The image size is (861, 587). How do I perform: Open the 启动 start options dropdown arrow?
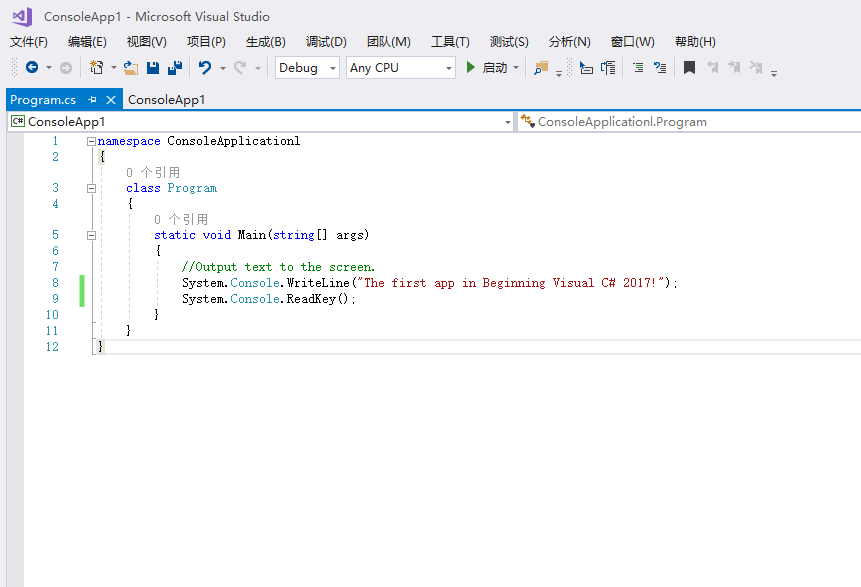coord(516,68)
